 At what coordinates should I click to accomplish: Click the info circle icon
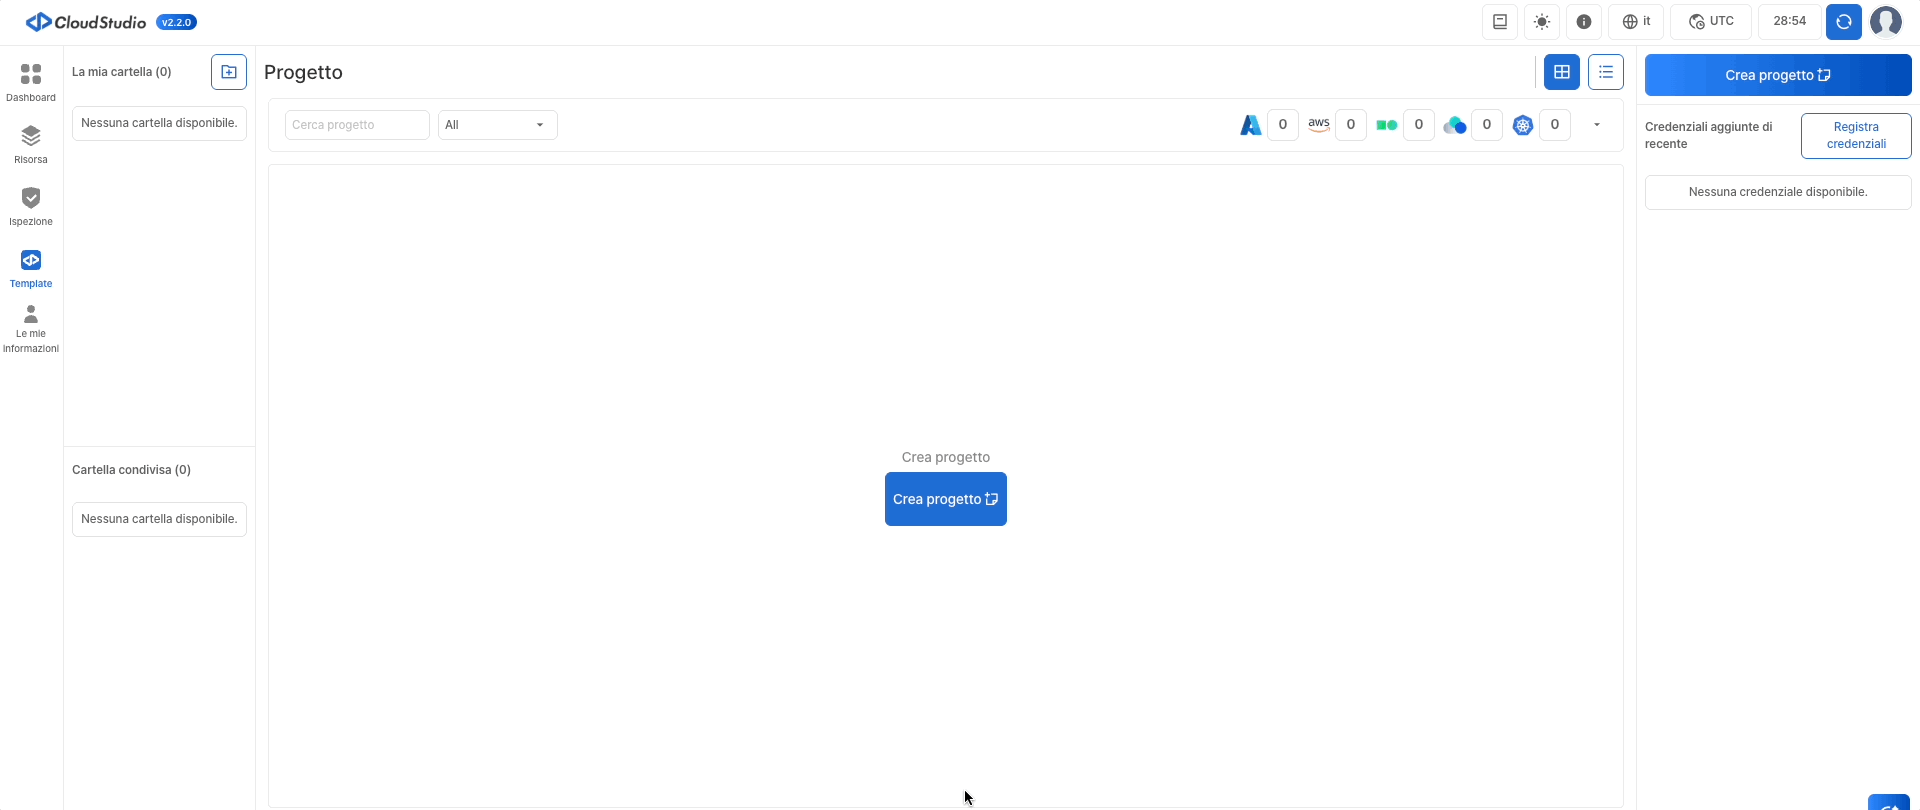[1584, 22]
